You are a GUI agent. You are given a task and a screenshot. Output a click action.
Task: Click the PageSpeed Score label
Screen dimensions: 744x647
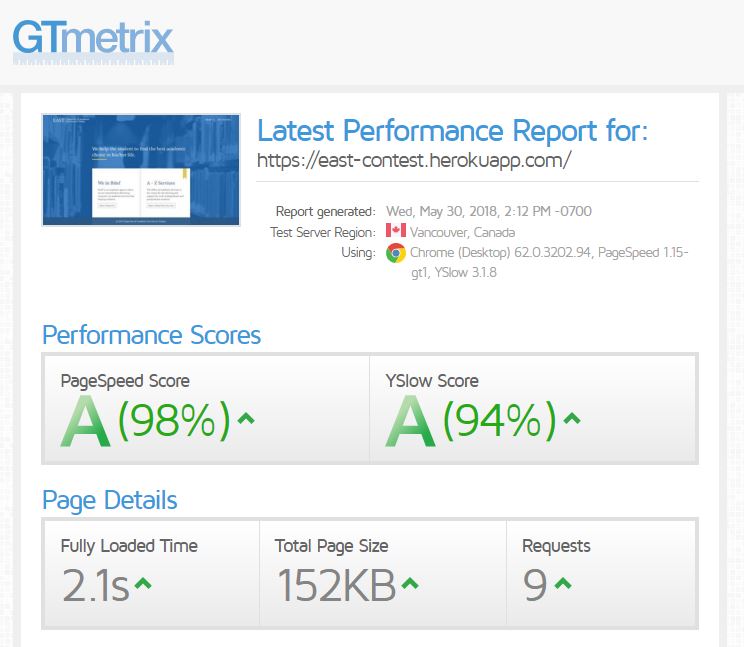125,381
